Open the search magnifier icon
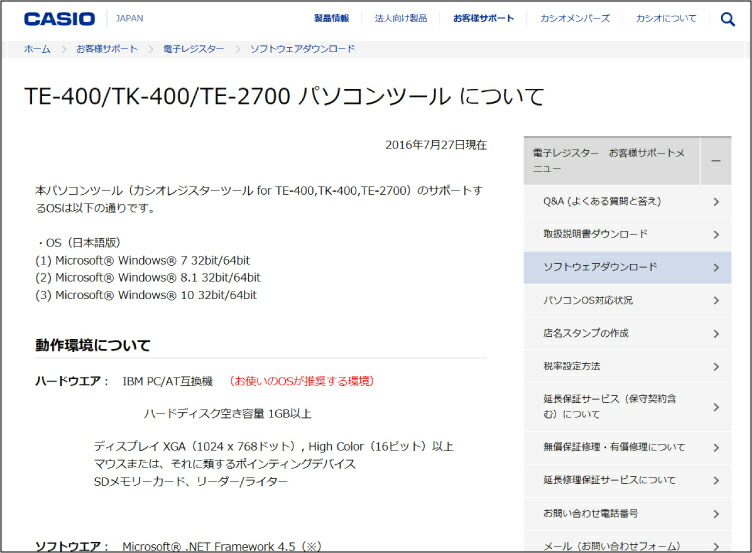Screen dimensions: 752x553 coord(728,19)
